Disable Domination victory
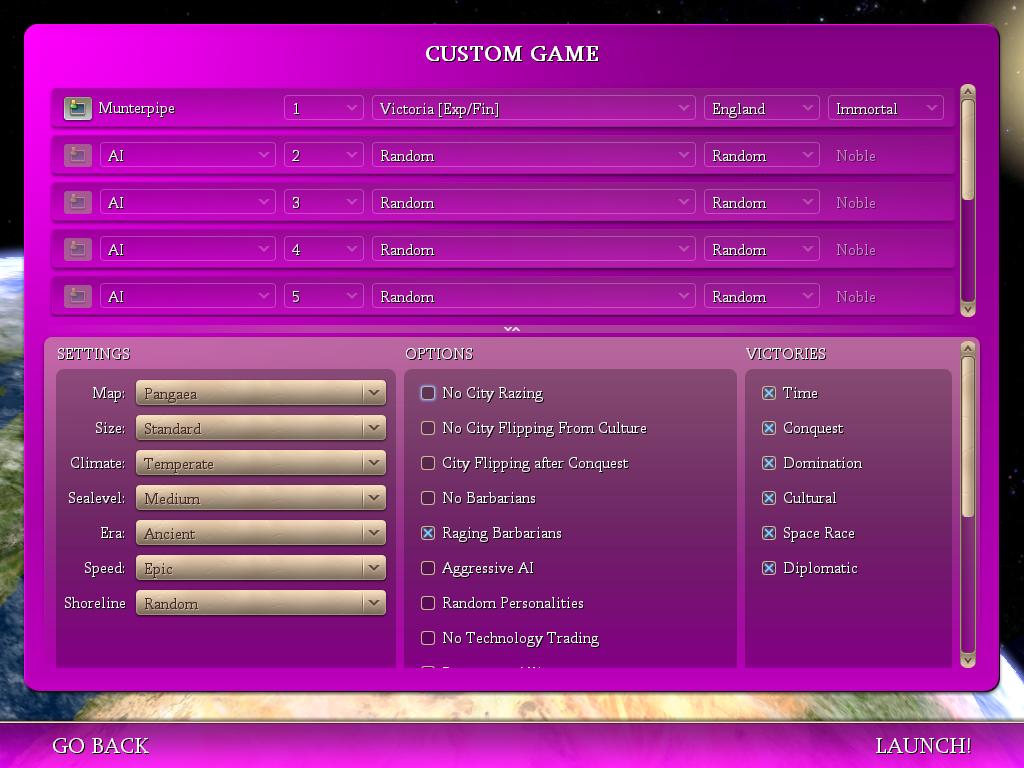Image resolution: width=1024 pixels, height=768 pixels. point(769,463)
